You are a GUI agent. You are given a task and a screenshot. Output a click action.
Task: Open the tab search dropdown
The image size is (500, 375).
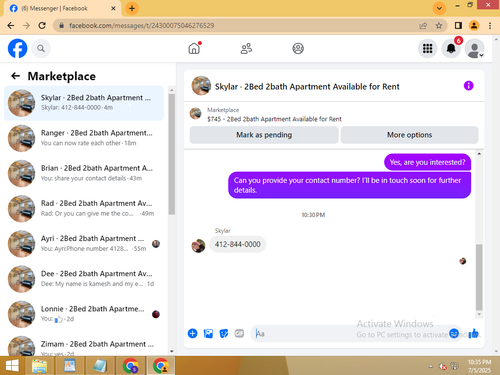(x=439, y=8)
